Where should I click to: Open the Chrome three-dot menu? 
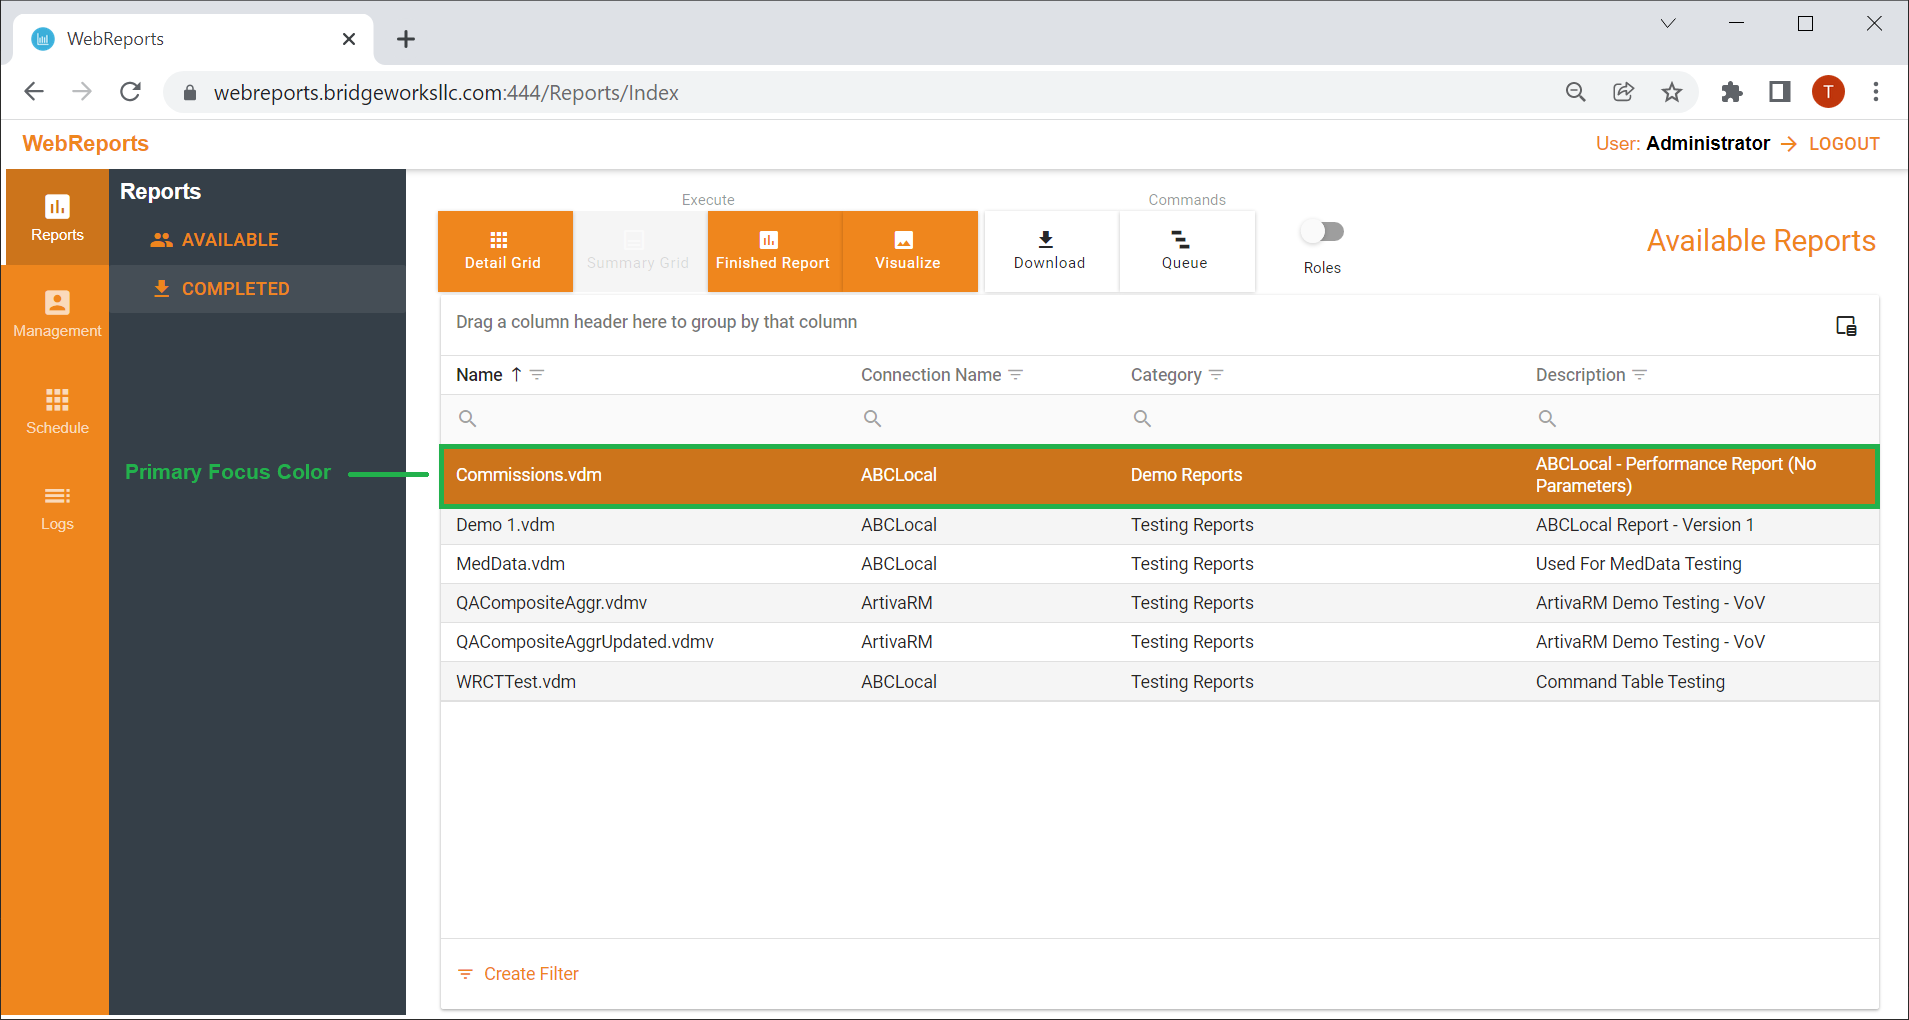coord(1876,92)
